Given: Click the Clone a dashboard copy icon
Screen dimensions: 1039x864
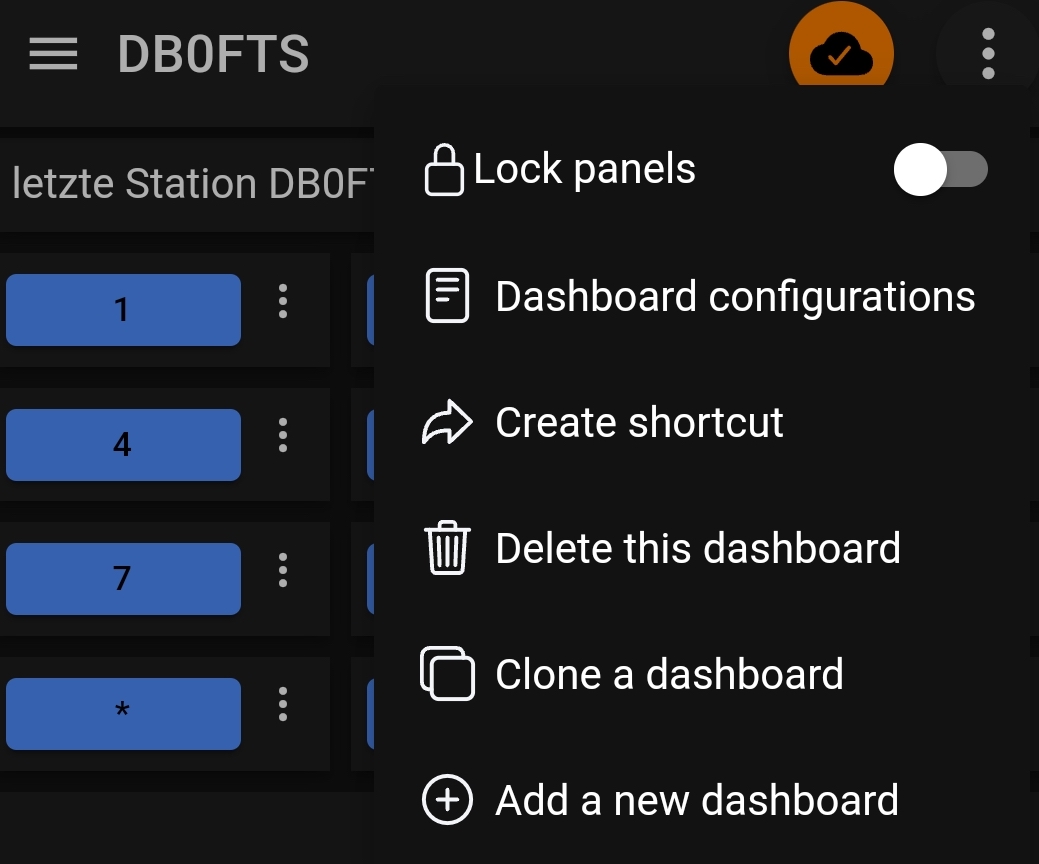Looking at the screenshot, I should pyautogui.click(x=447, y=674).
